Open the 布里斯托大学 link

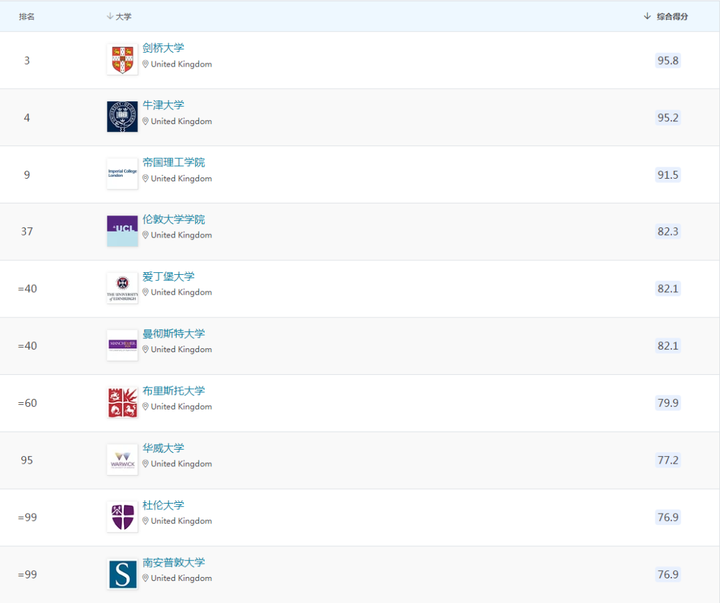174,391
